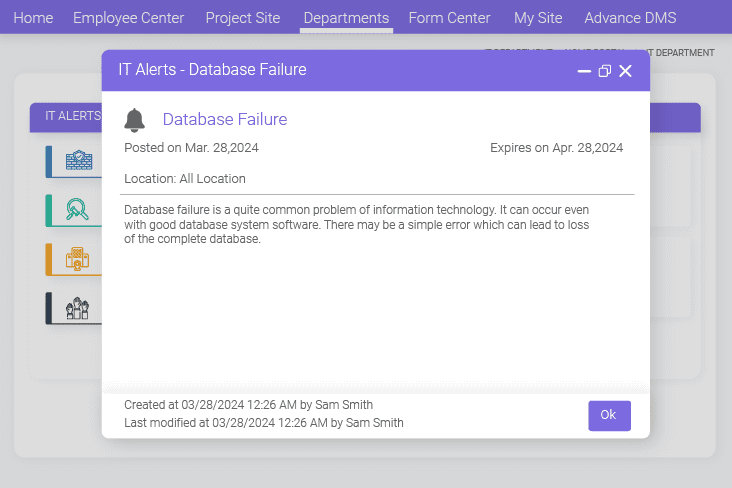Select the IT ALERTS panel tab
Viewport: 732px width, 488px height.
66,116
